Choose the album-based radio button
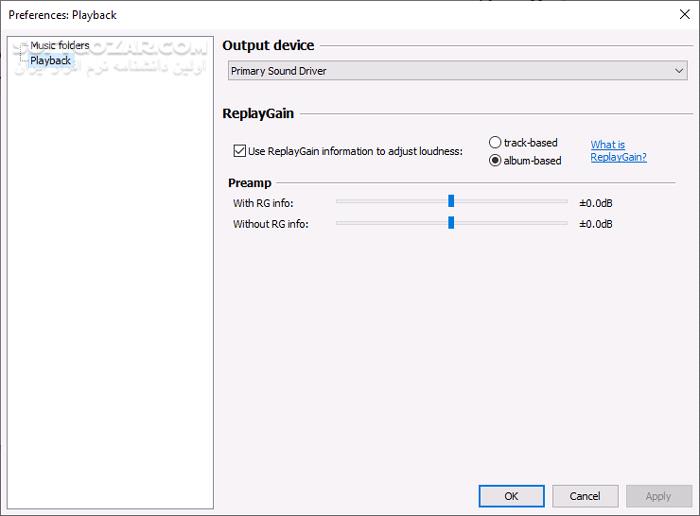The image size is (700, 516). pos(495,160)
